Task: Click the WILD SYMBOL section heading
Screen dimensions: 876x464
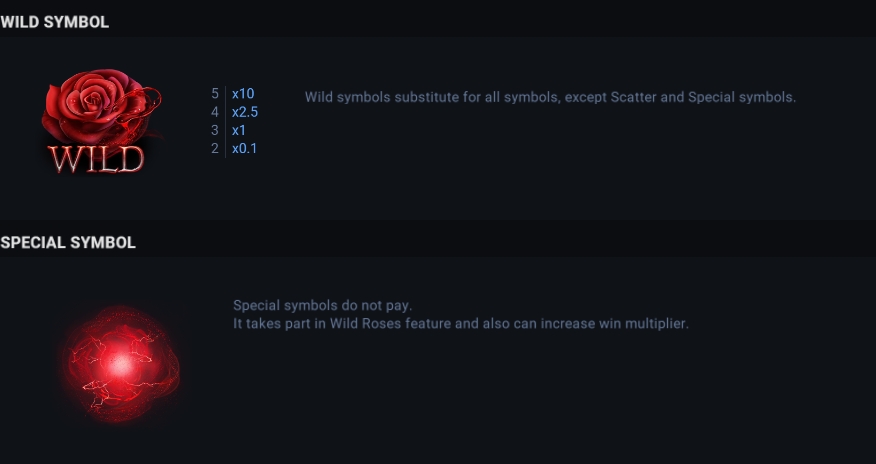Action: click(x=55, y=22)
